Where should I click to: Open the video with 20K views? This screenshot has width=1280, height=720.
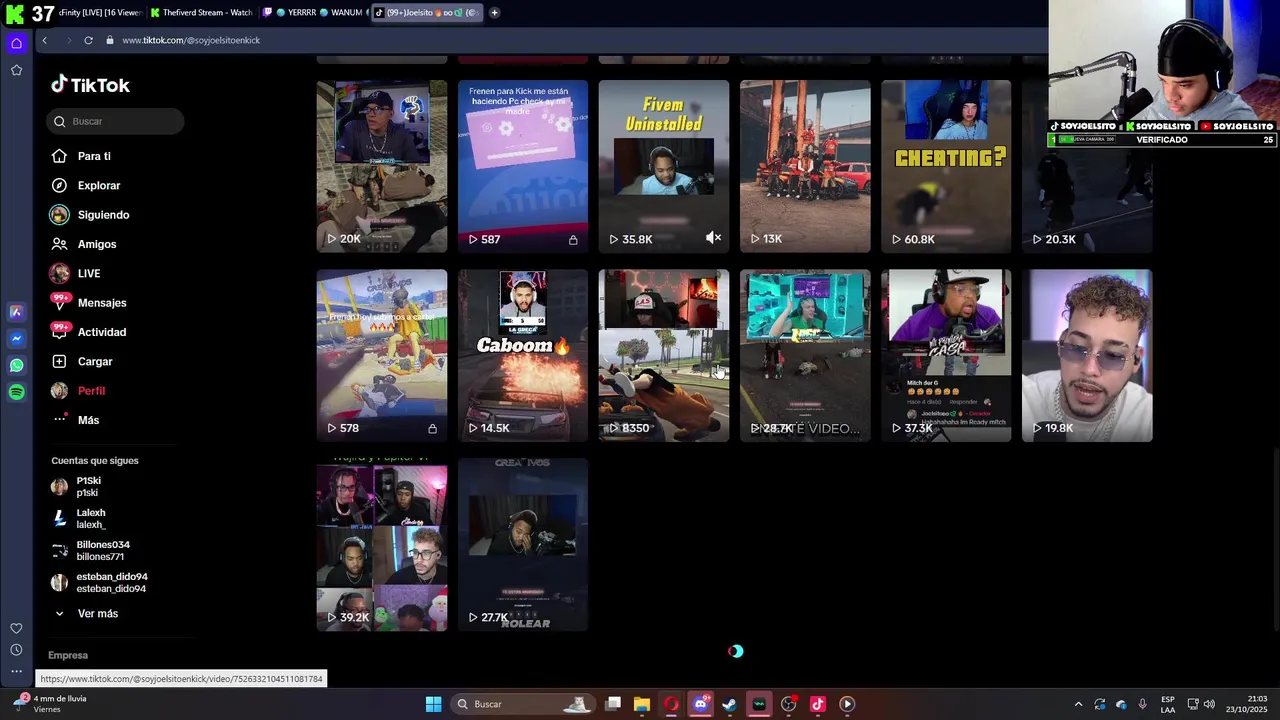coord(382,166)
